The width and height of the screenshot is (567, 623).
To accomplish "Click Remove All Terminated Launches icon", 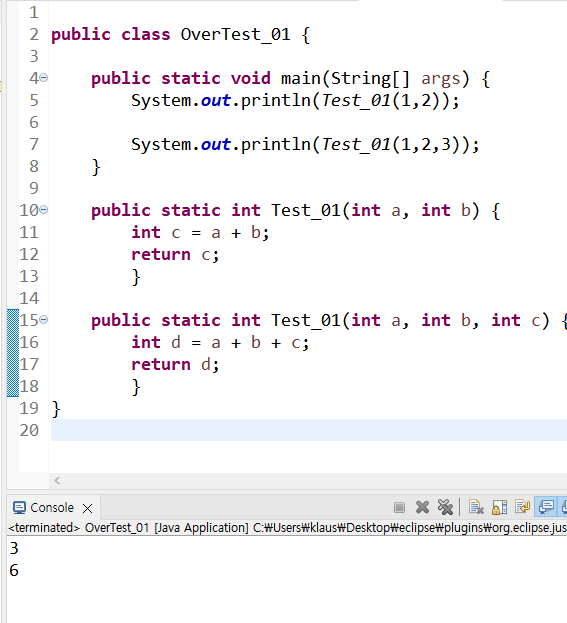I will (445, 507).
